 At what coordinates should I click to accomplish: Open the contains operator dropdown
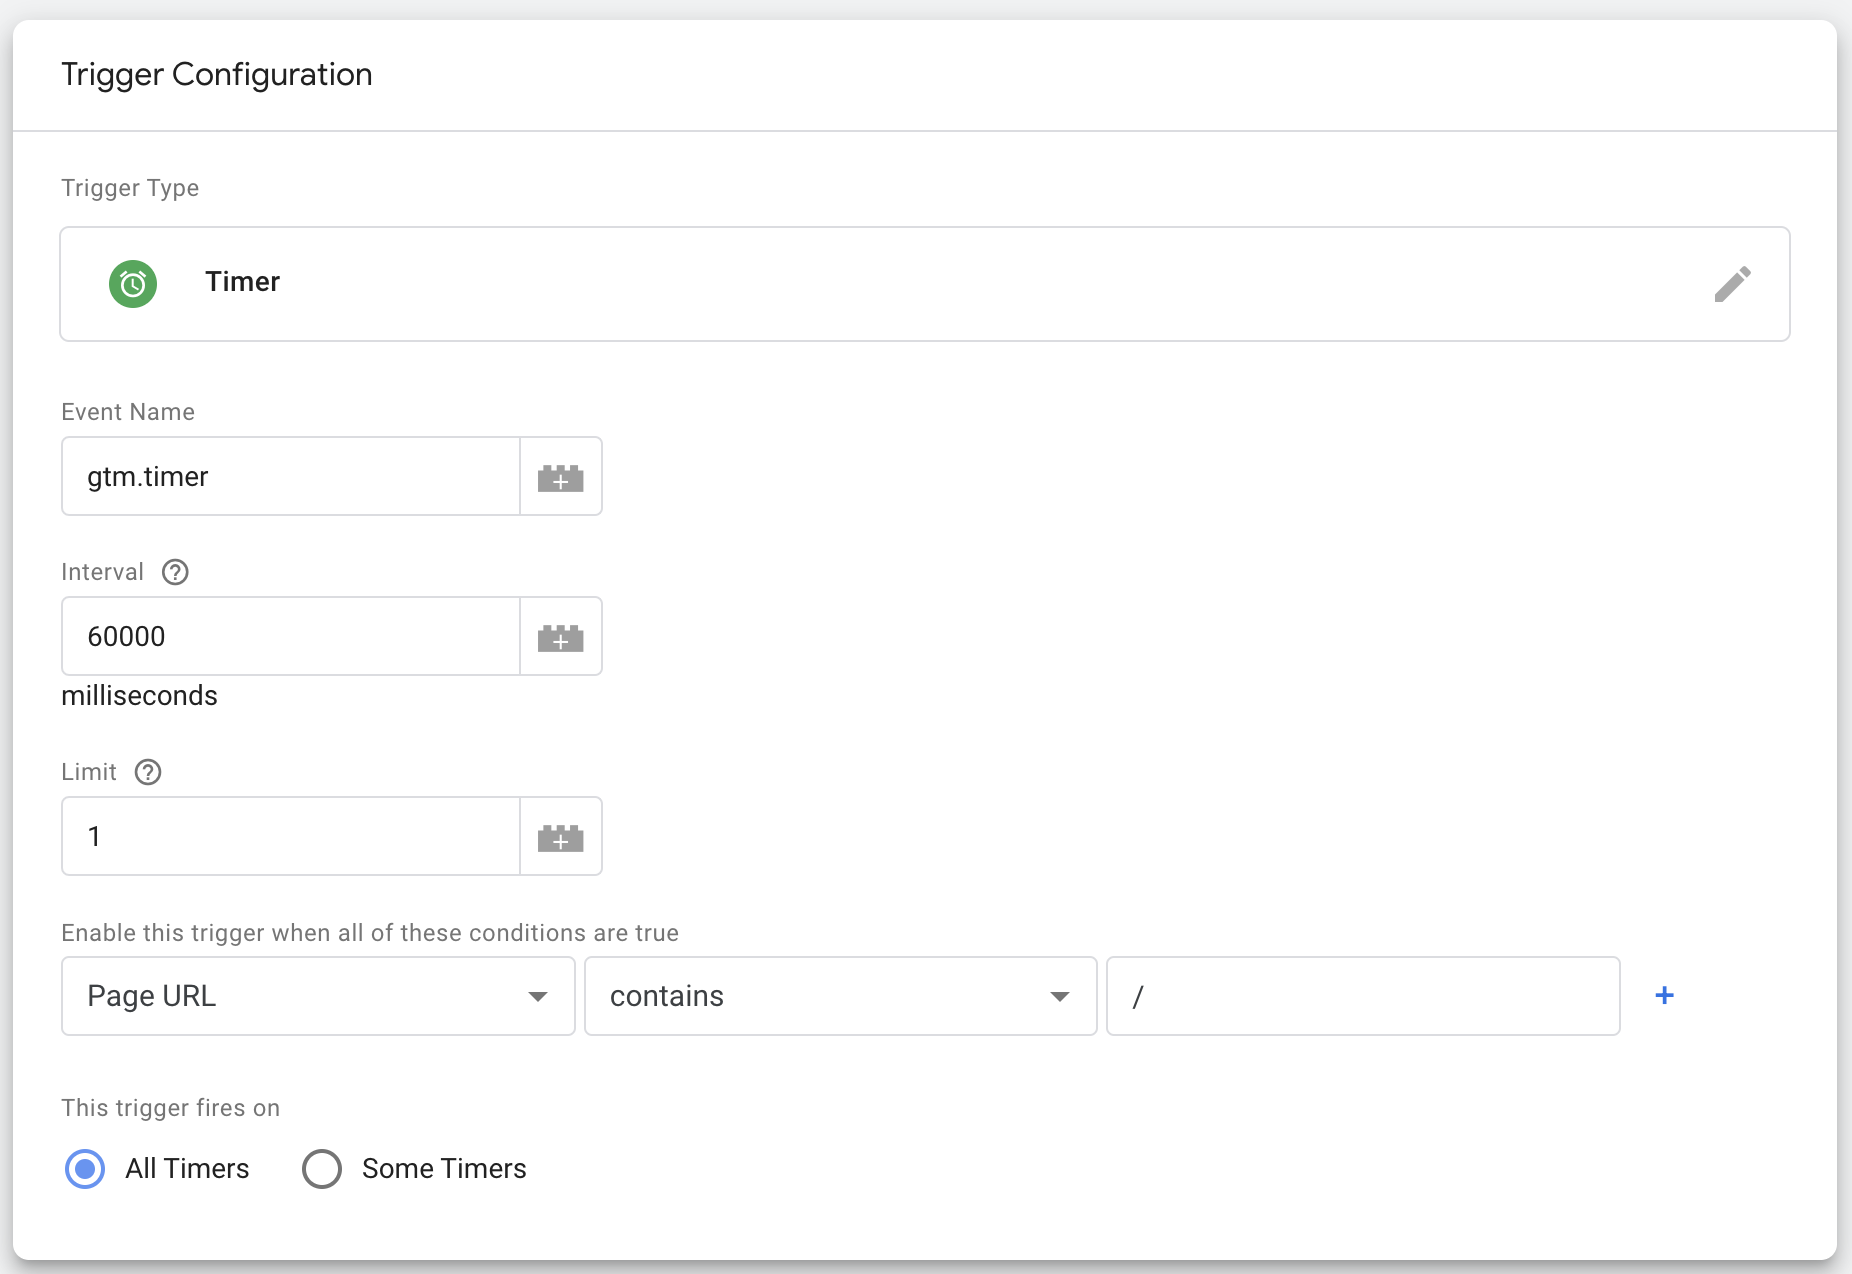pos(841,996)
